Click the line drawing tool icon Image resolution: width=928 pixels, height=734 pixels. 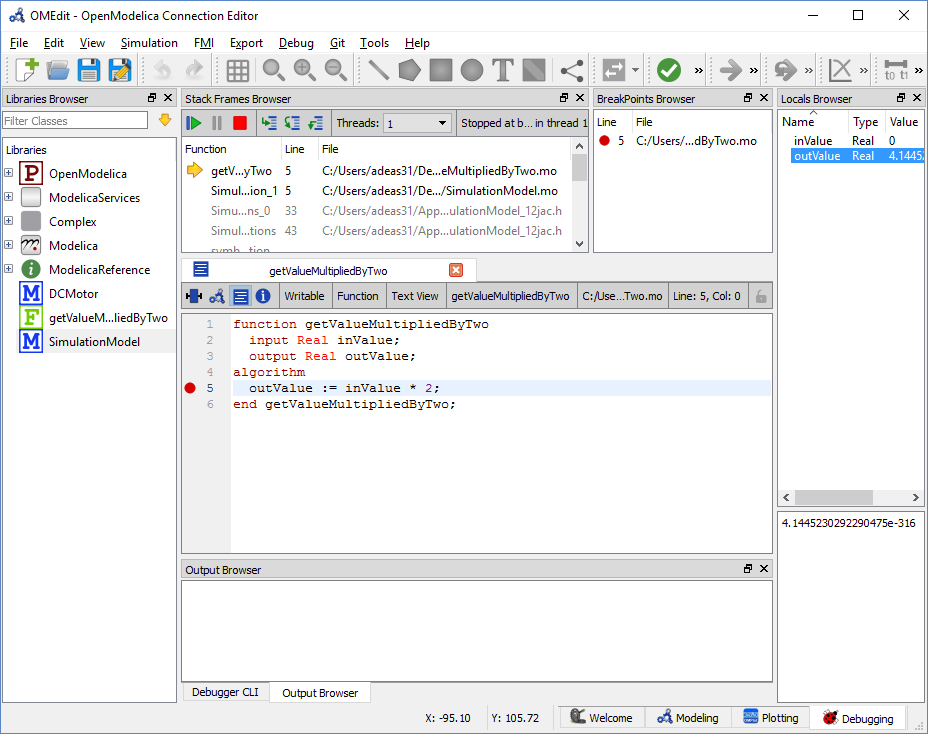click(378, 70)
